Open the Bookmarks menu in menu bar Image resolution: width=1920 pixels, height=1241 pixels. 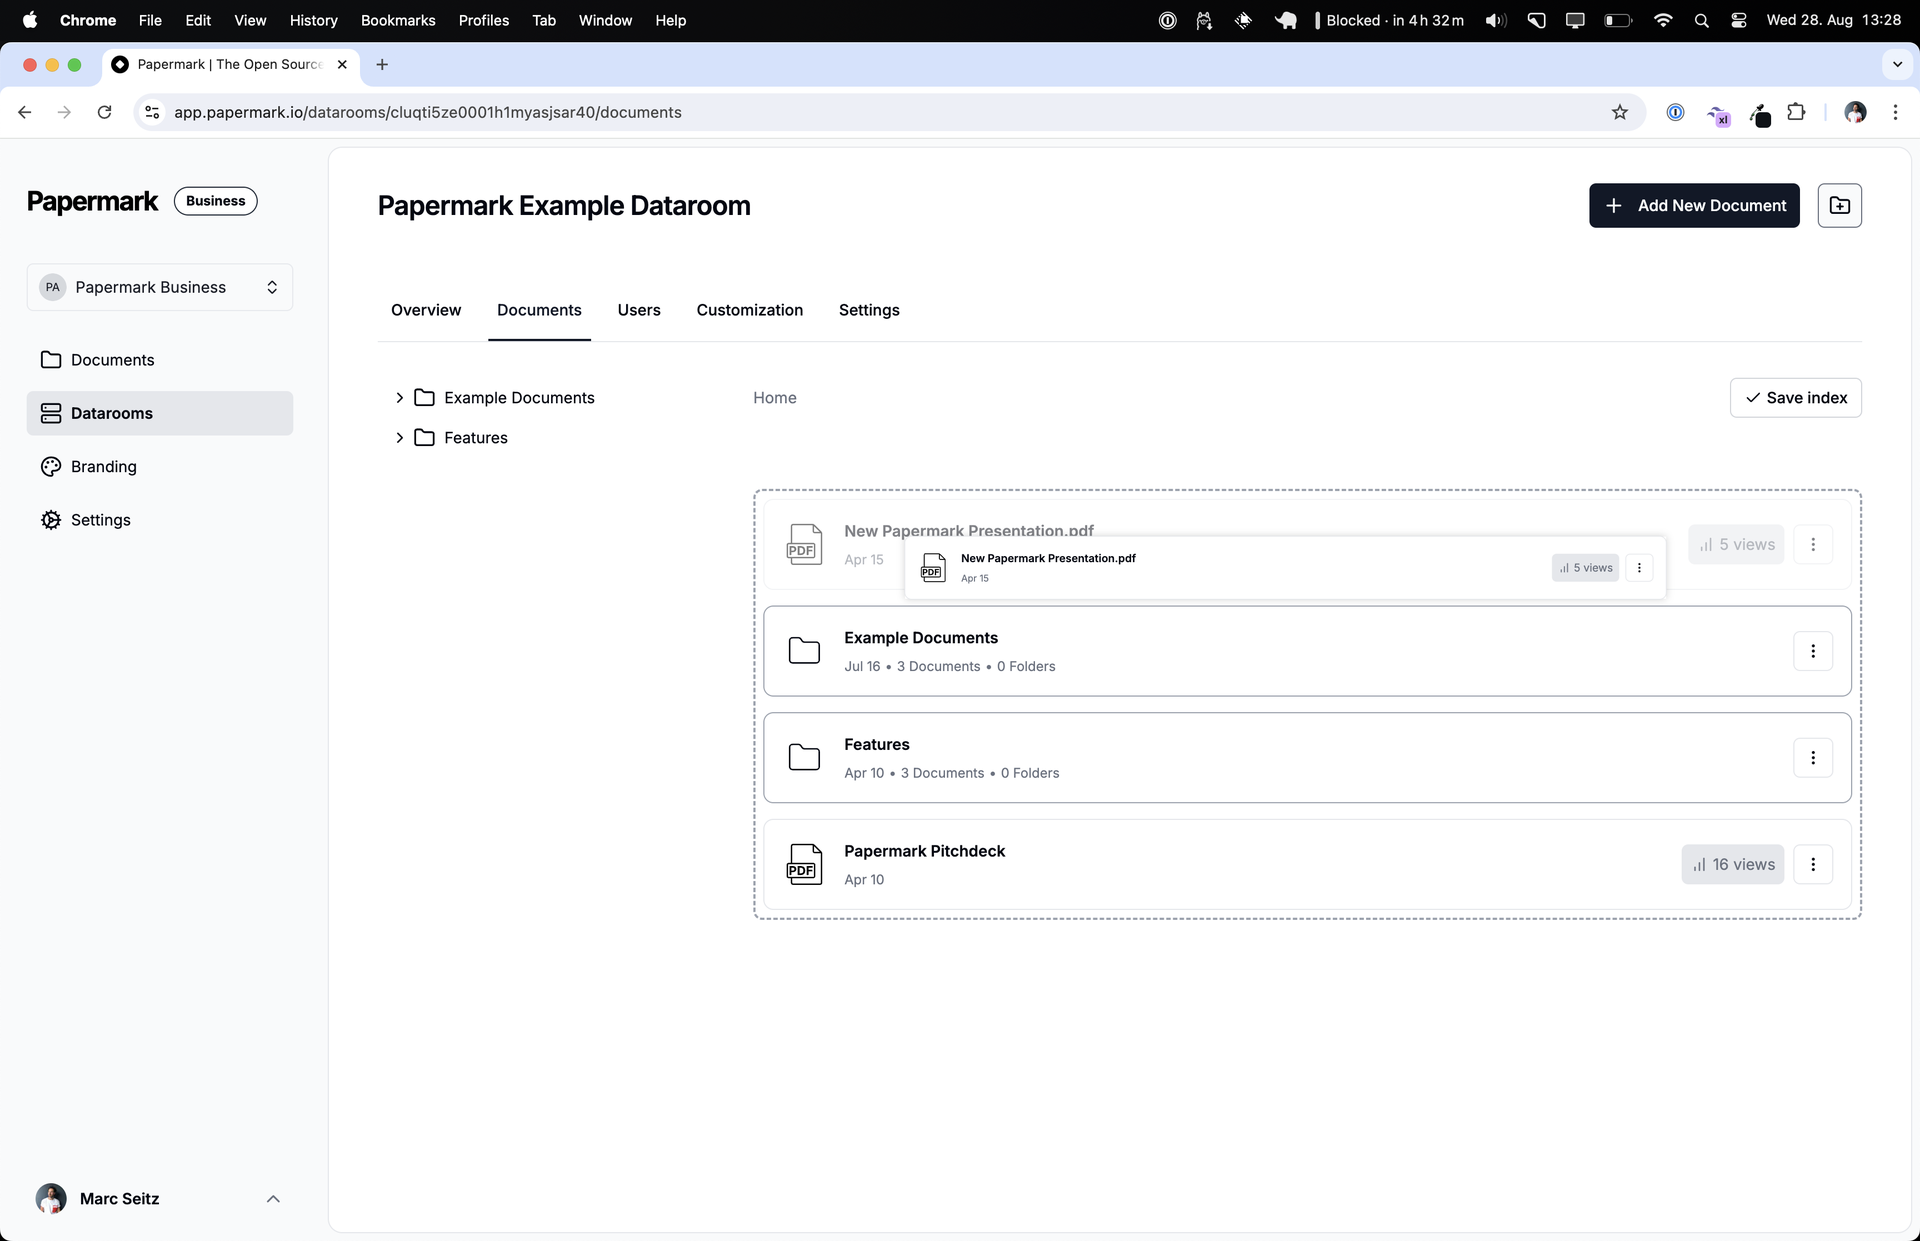(398, 20)
